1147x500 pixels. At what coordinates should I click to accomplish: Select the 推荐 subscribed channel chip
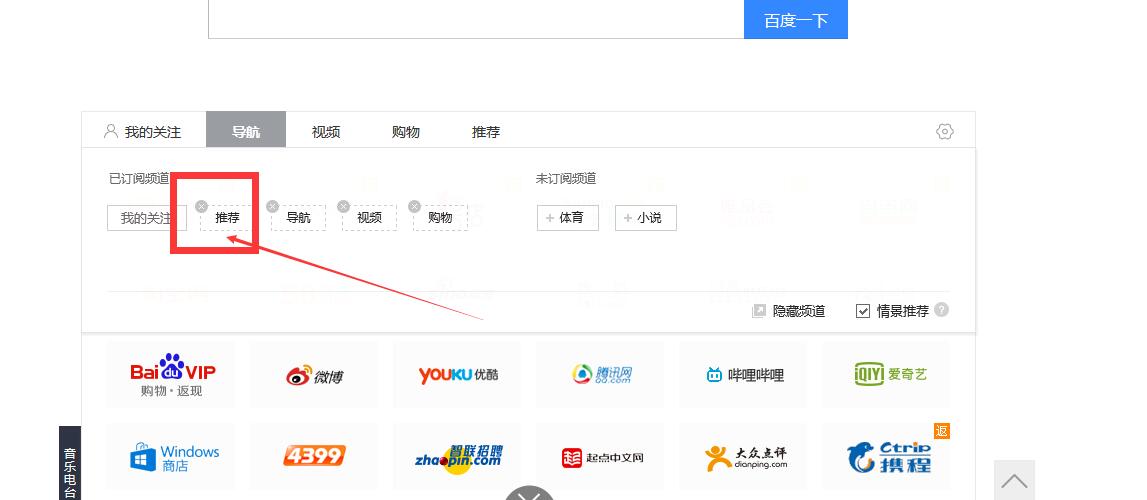(x=227, y=218)
